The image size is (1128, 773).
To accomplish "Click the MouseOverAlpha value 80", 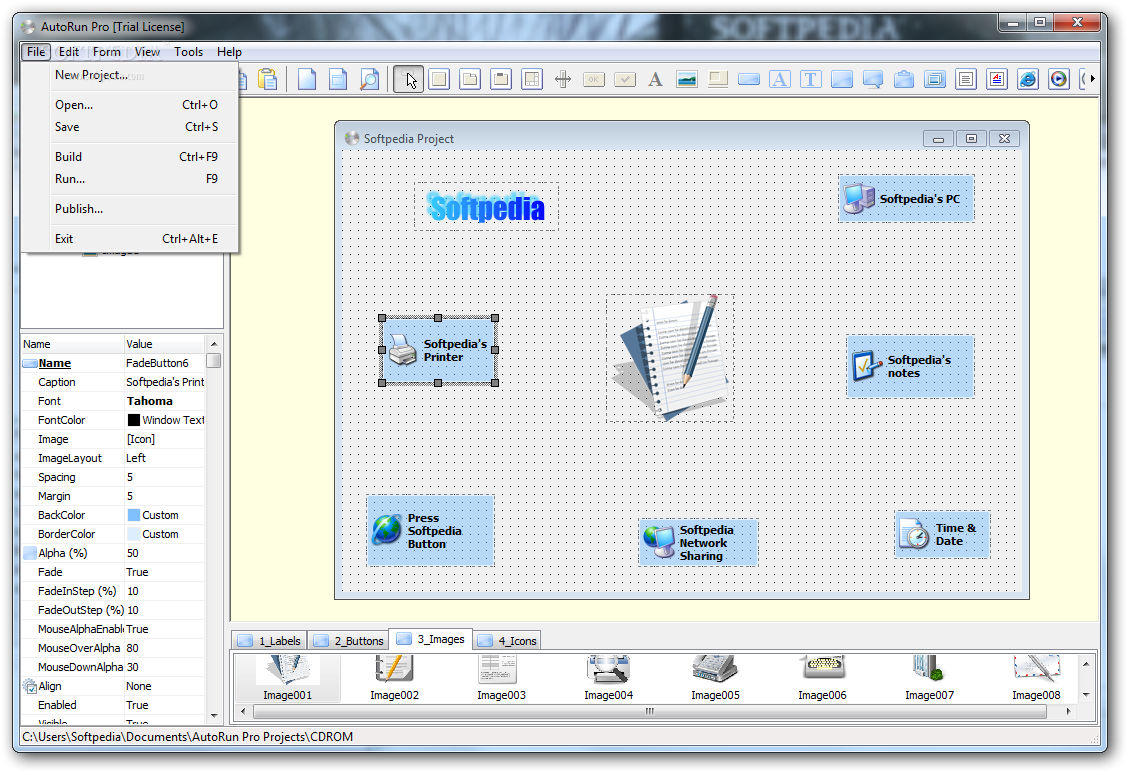I will (x=165, y=648).
